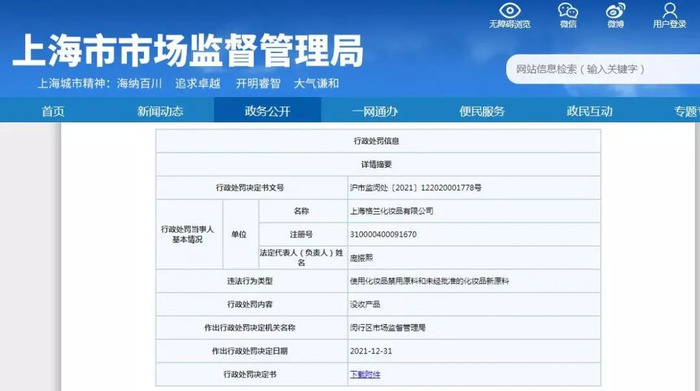700x391 pixels.
Task: Open the 微信 WeChat icon
Action: 568,11
